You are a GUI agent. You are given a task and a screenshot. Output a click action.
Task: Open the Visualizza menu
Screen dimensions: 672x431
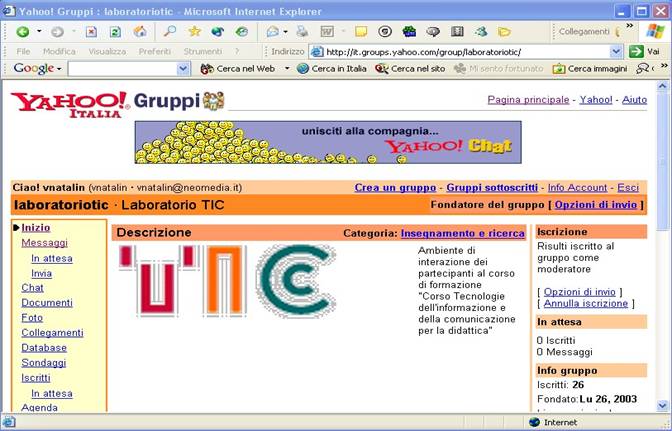coord(107,51)
